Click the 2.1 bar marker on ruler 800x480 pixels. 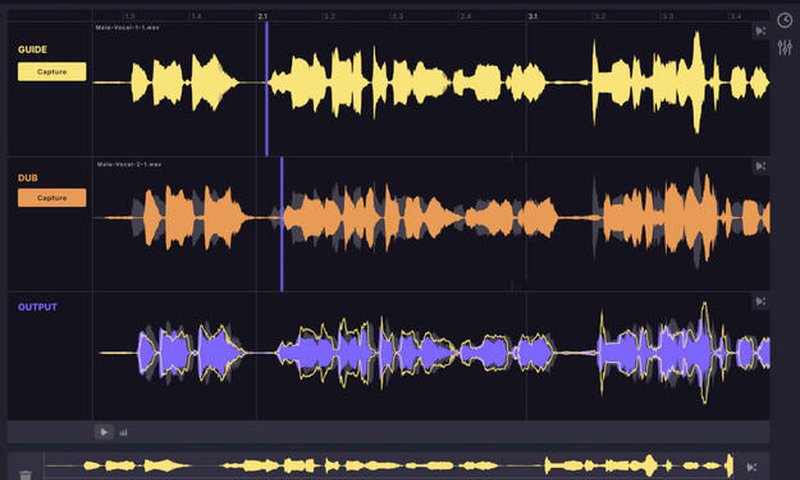262,17
